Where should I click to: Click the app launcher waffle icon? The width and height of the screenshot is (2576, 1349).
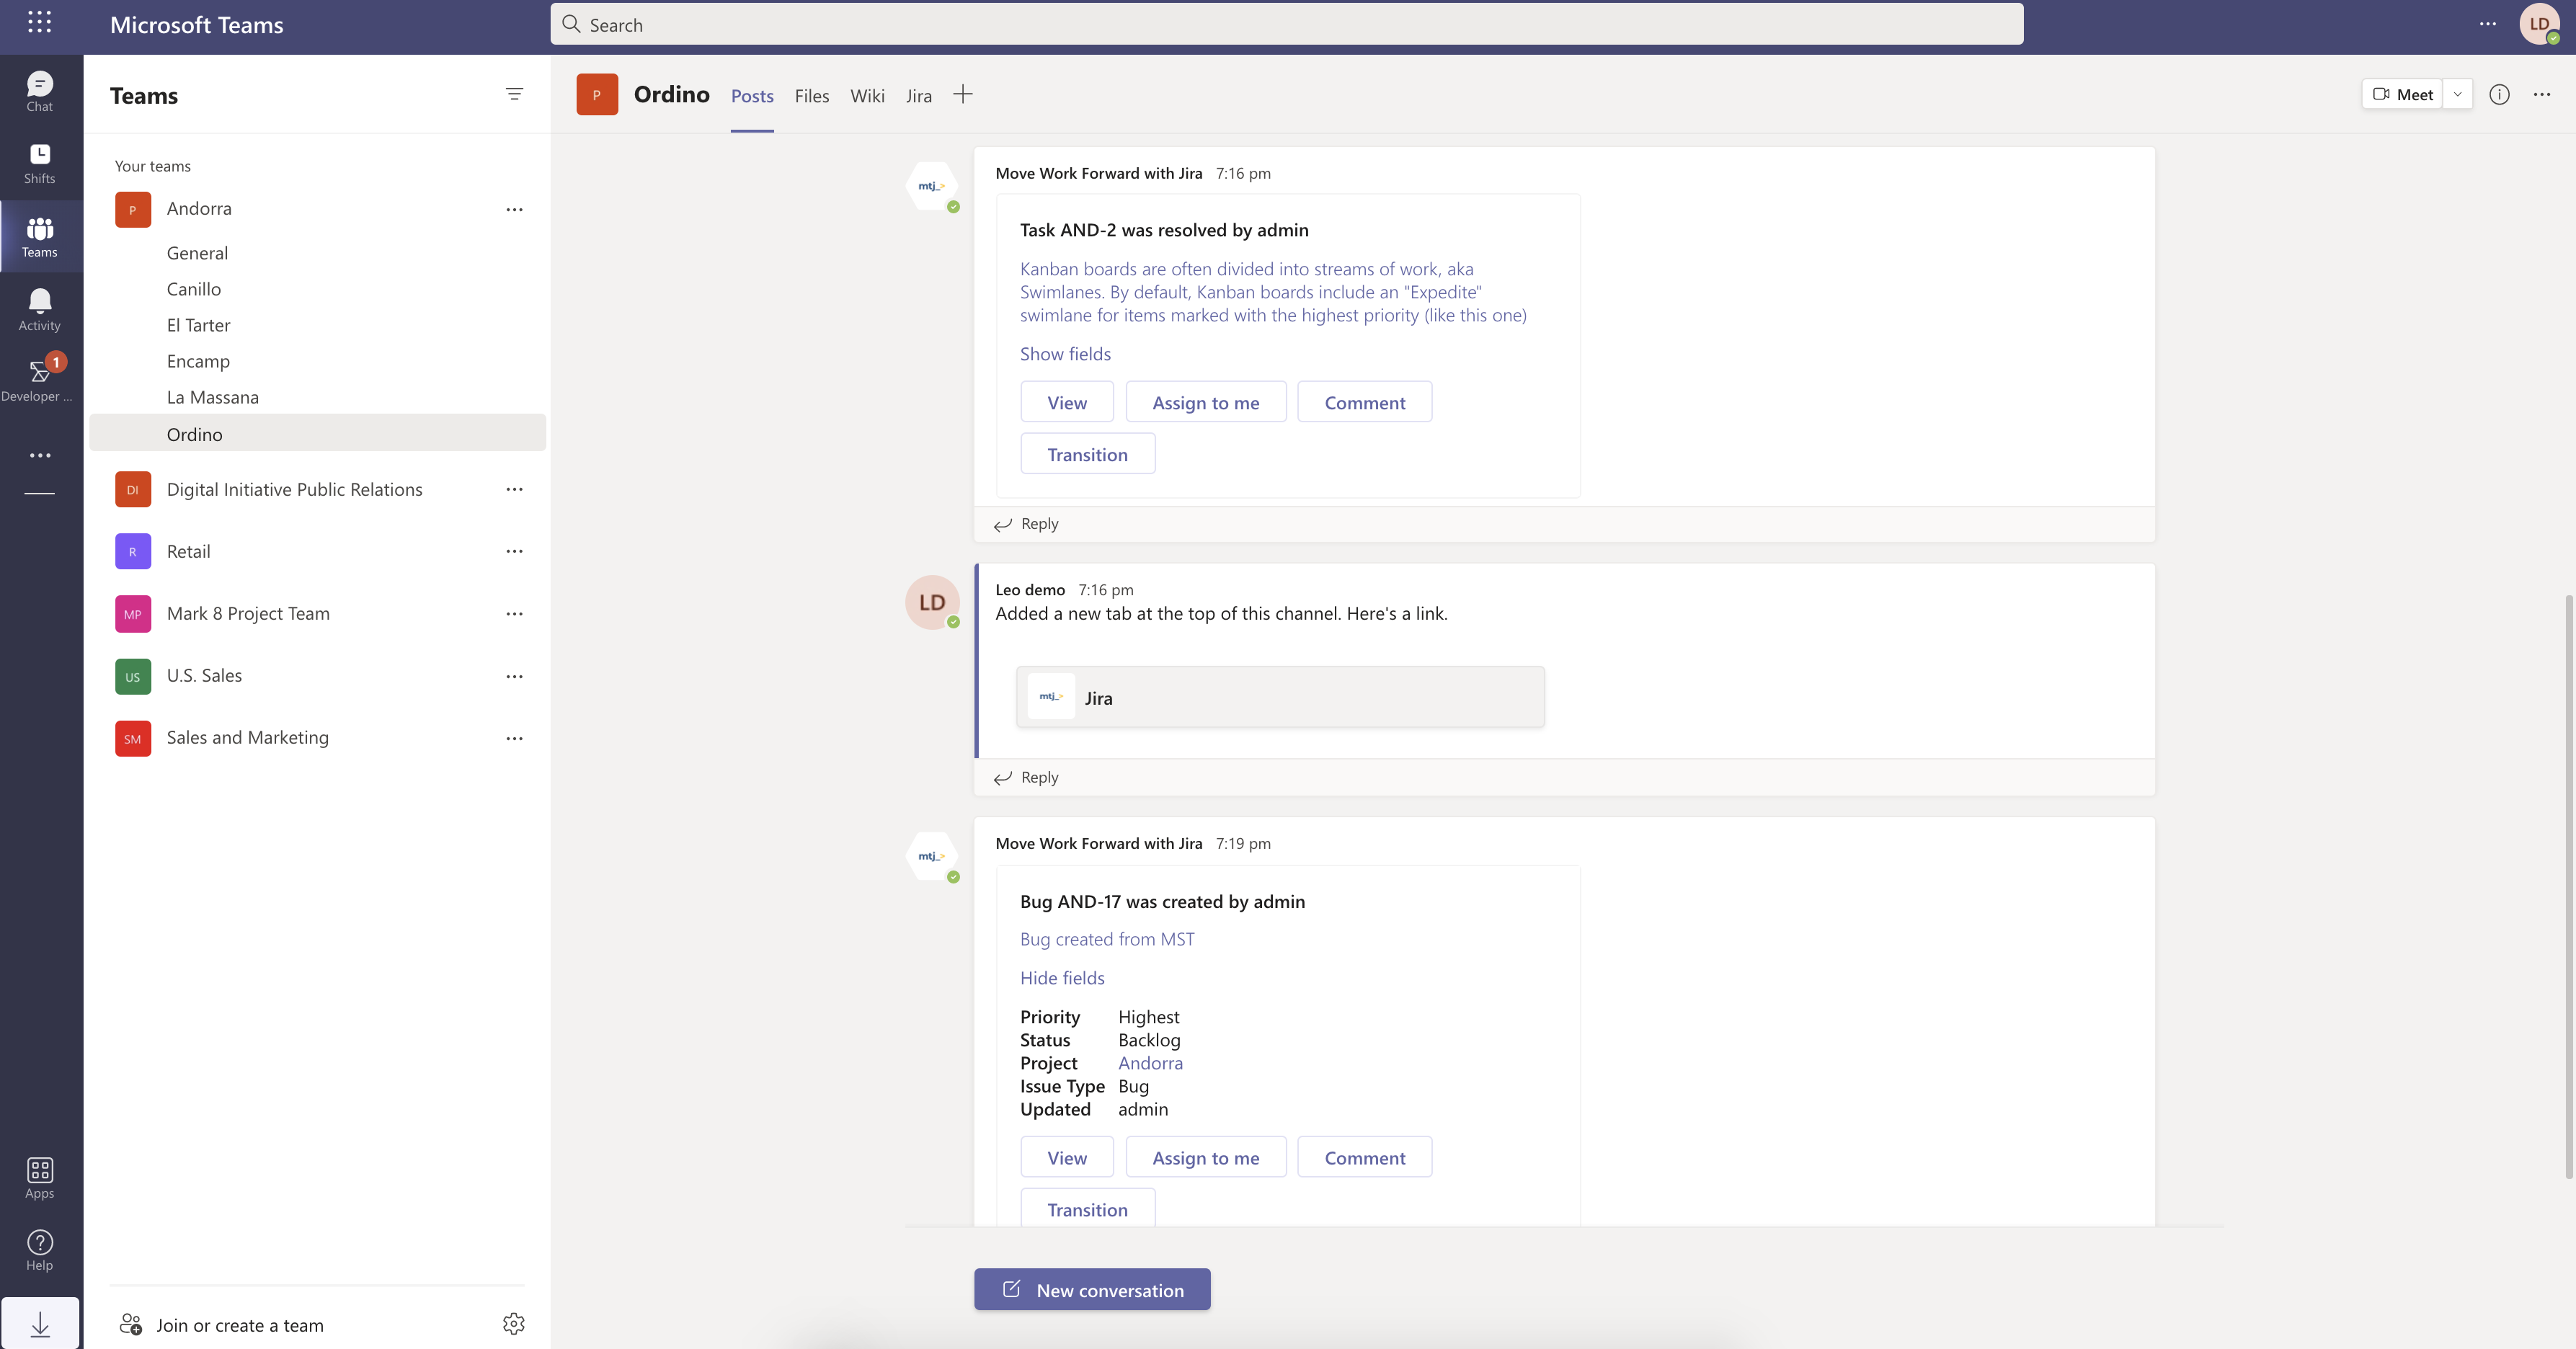[x=40, y=23]
